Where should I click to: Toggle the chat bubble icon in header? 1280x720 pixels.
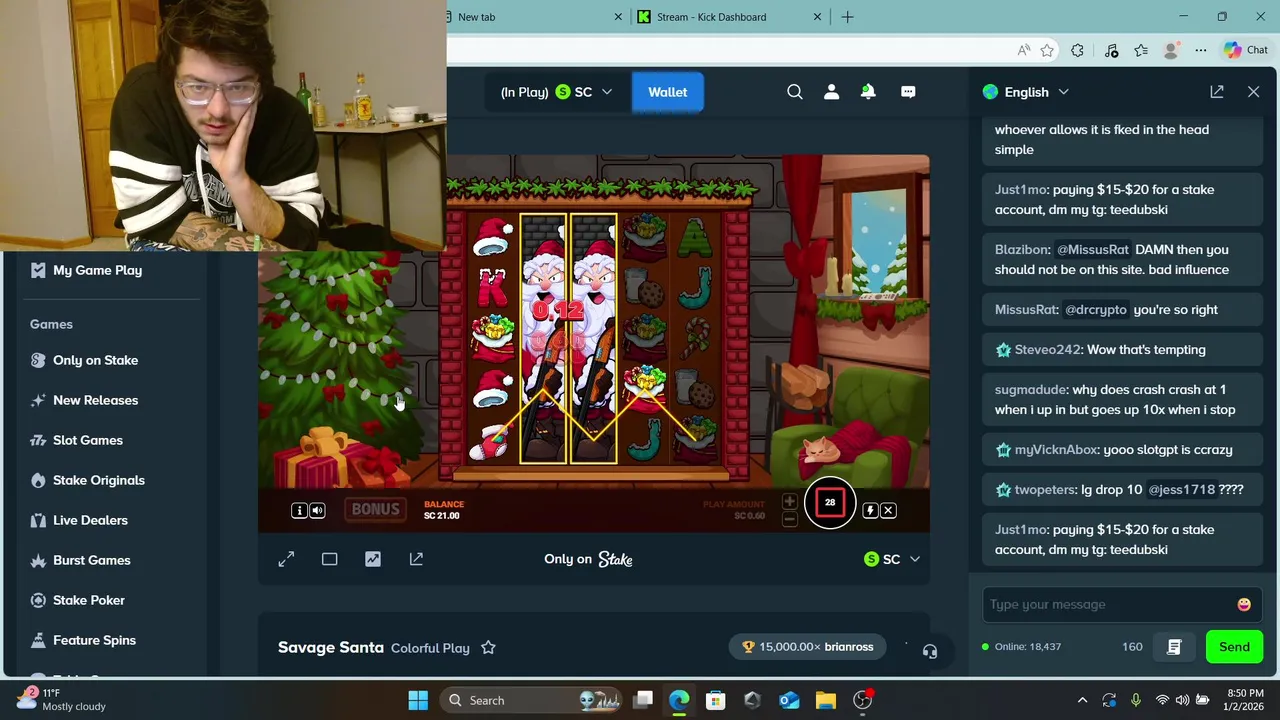(x=908, y=92)
